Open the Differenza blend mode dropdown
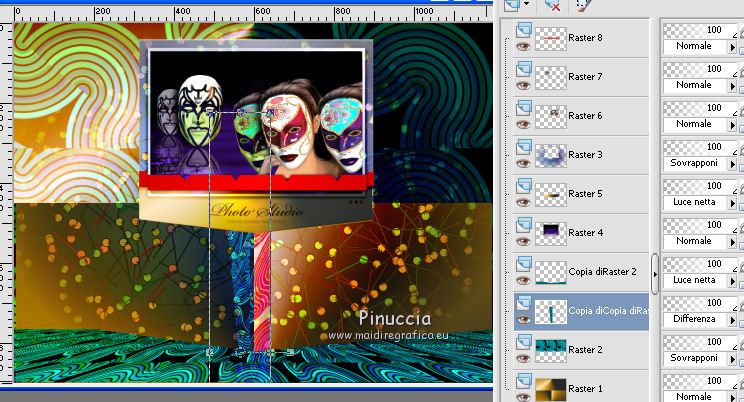 [x=732, y=319]
